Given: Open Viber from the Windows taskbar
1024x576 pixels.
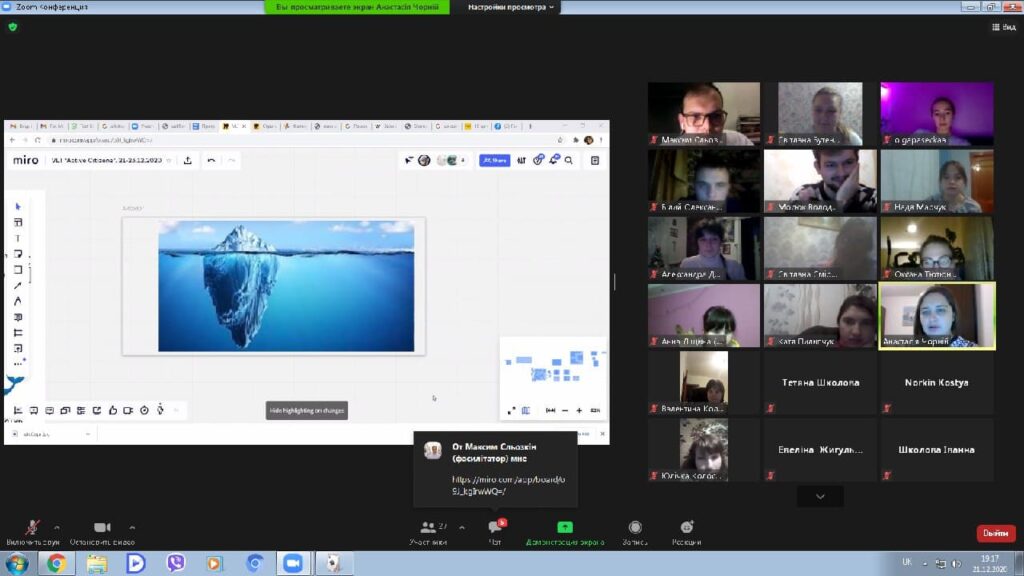Looking at the screenshot, I should point(175,563).
